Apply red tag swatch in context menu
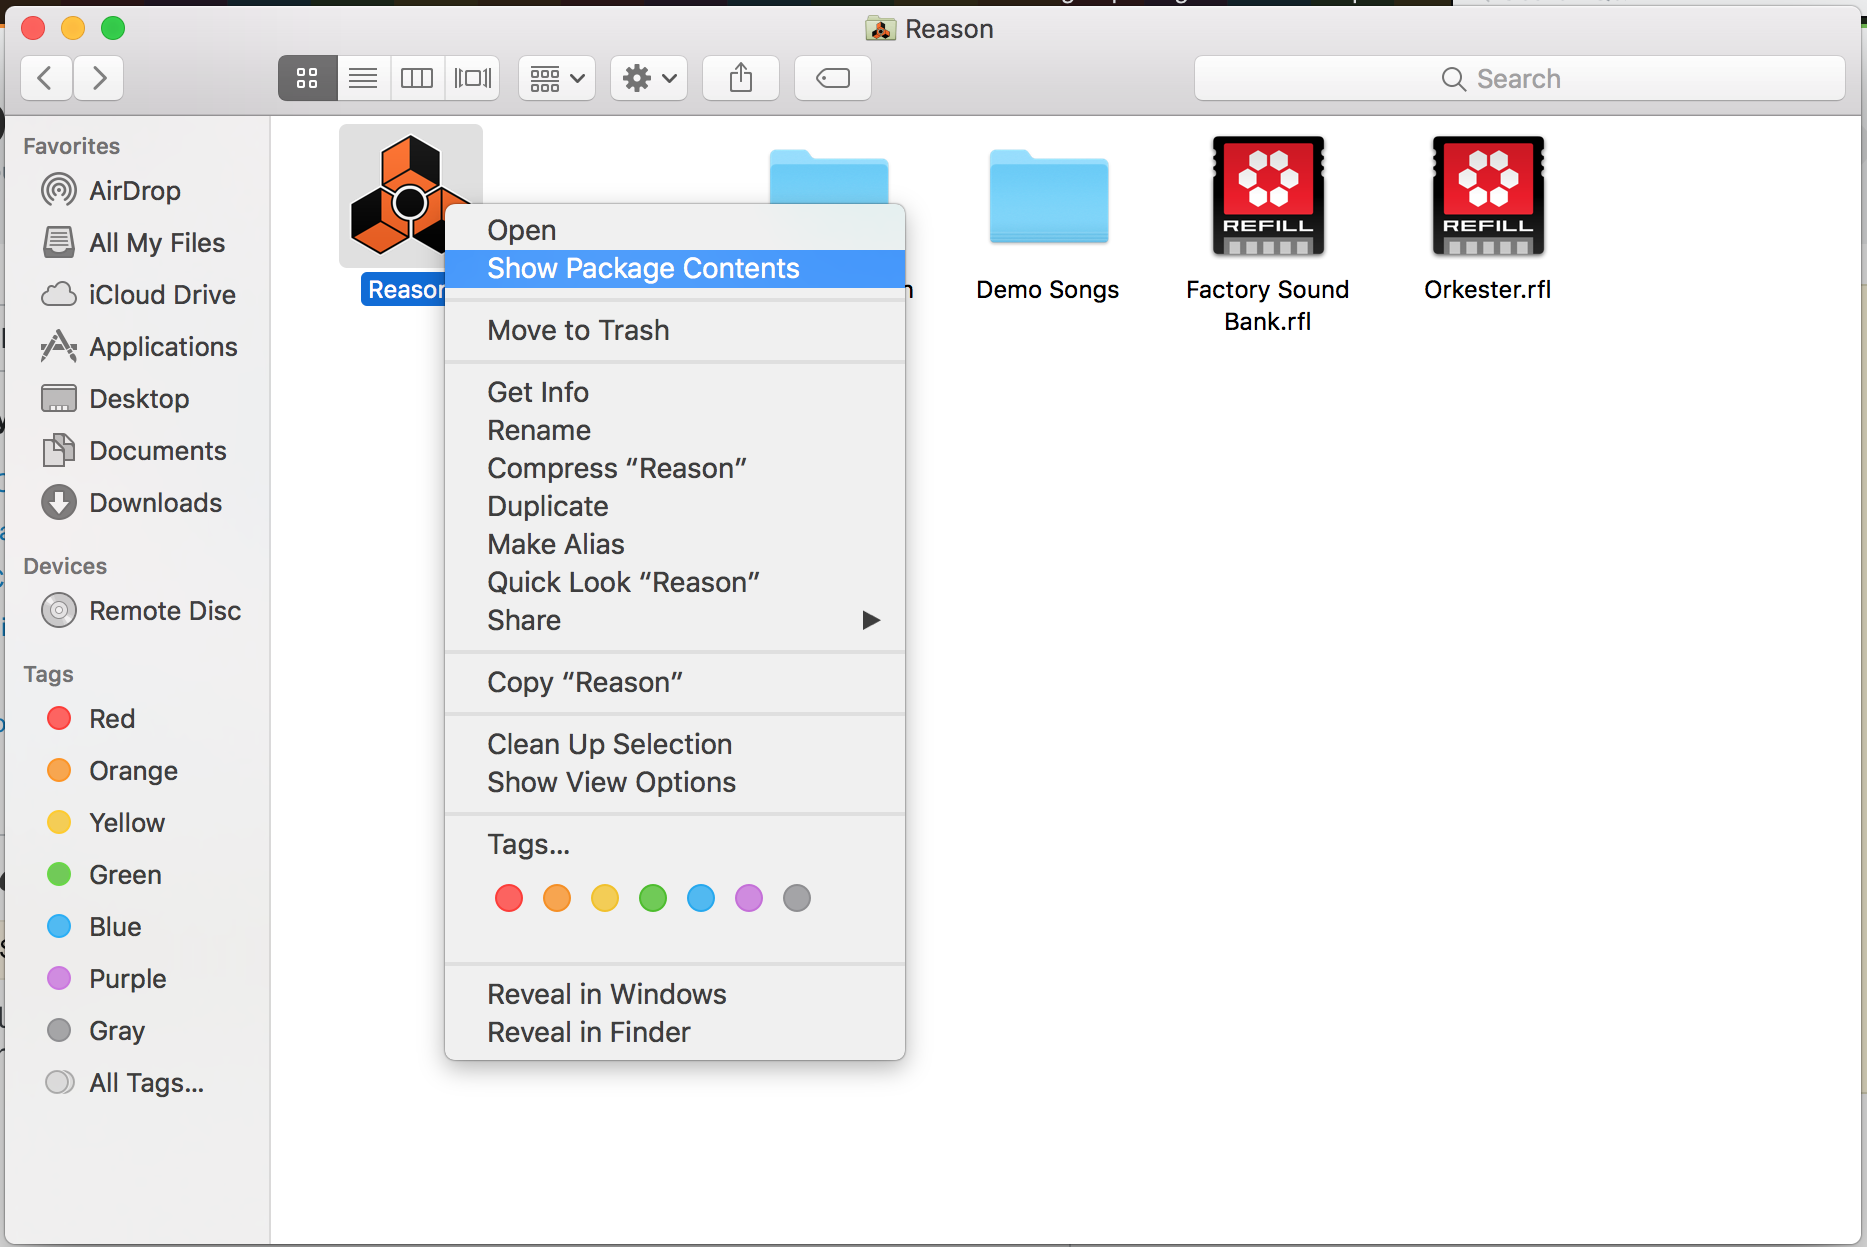 (x=509, y=898)
